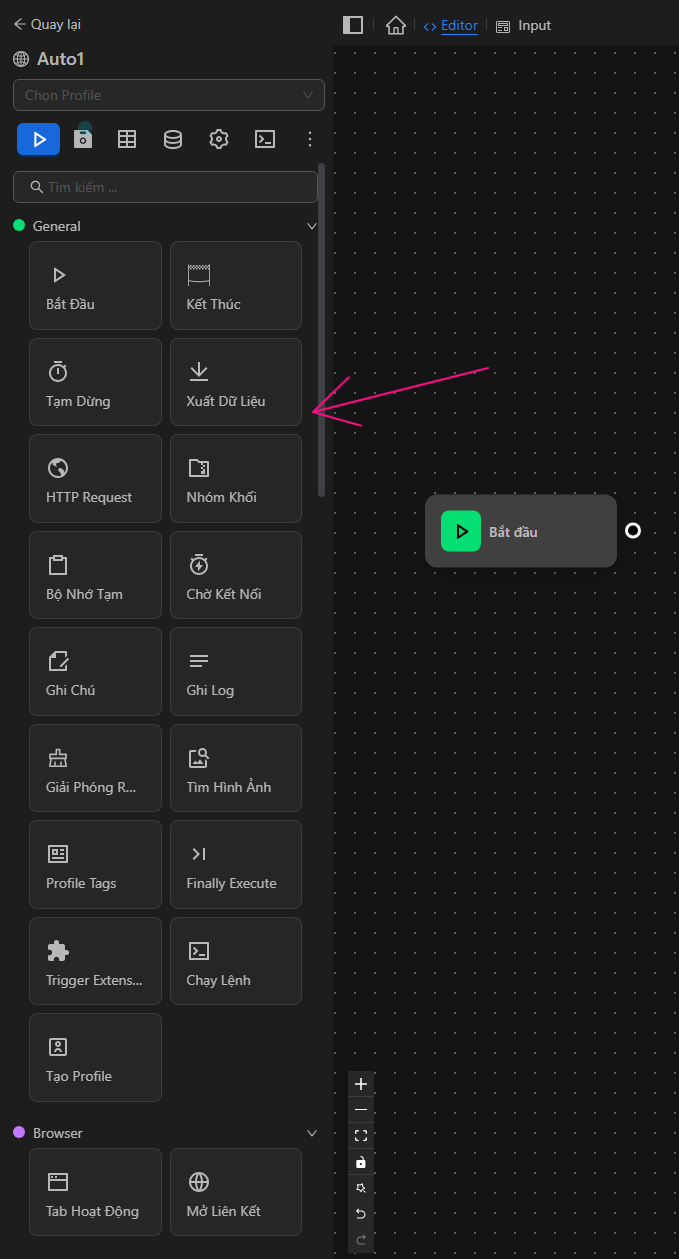The width and height of the screenshot is (679, 1259).
Task: Open the database storage icon
Action: (173, 139)
